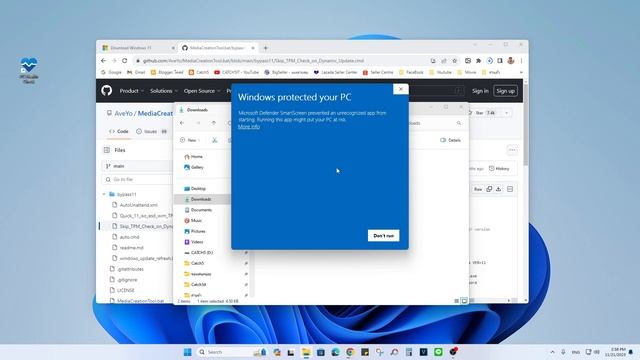Open File Explorer from taskbar
Viewport: 640px width, 360px height.
coord(306,352)
